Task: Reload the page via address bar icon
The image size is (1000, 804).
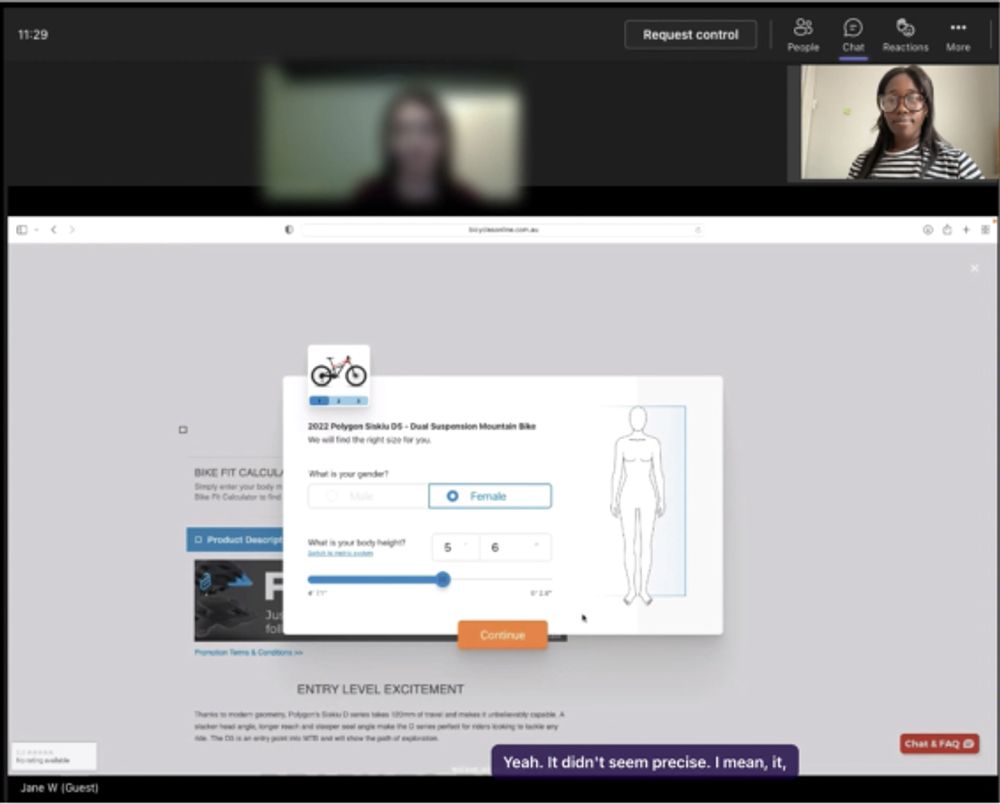Action: click(x=698, y=230)
